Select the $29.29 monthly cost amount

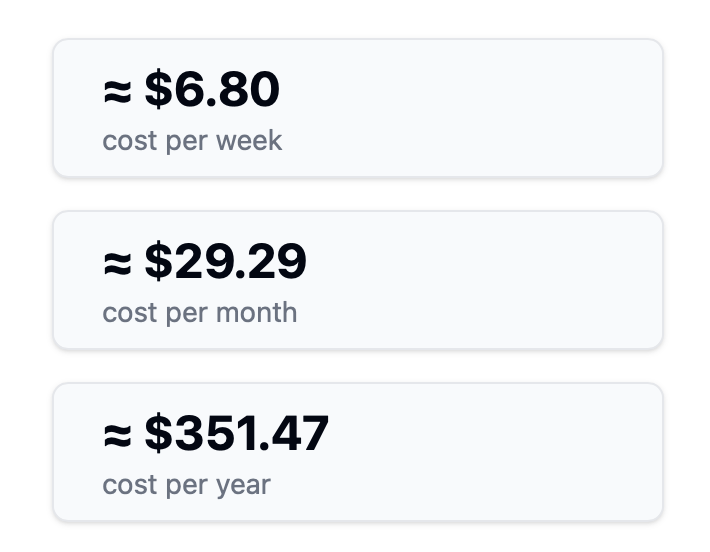pos(225,262)
